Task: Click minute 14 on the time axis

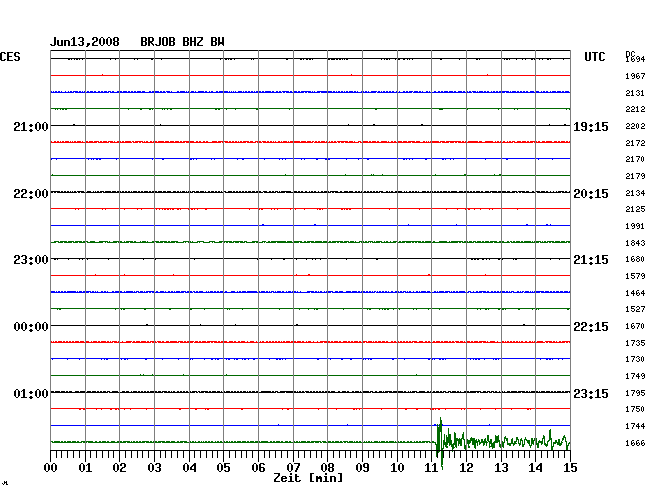Action: click(x=536, y=468)
